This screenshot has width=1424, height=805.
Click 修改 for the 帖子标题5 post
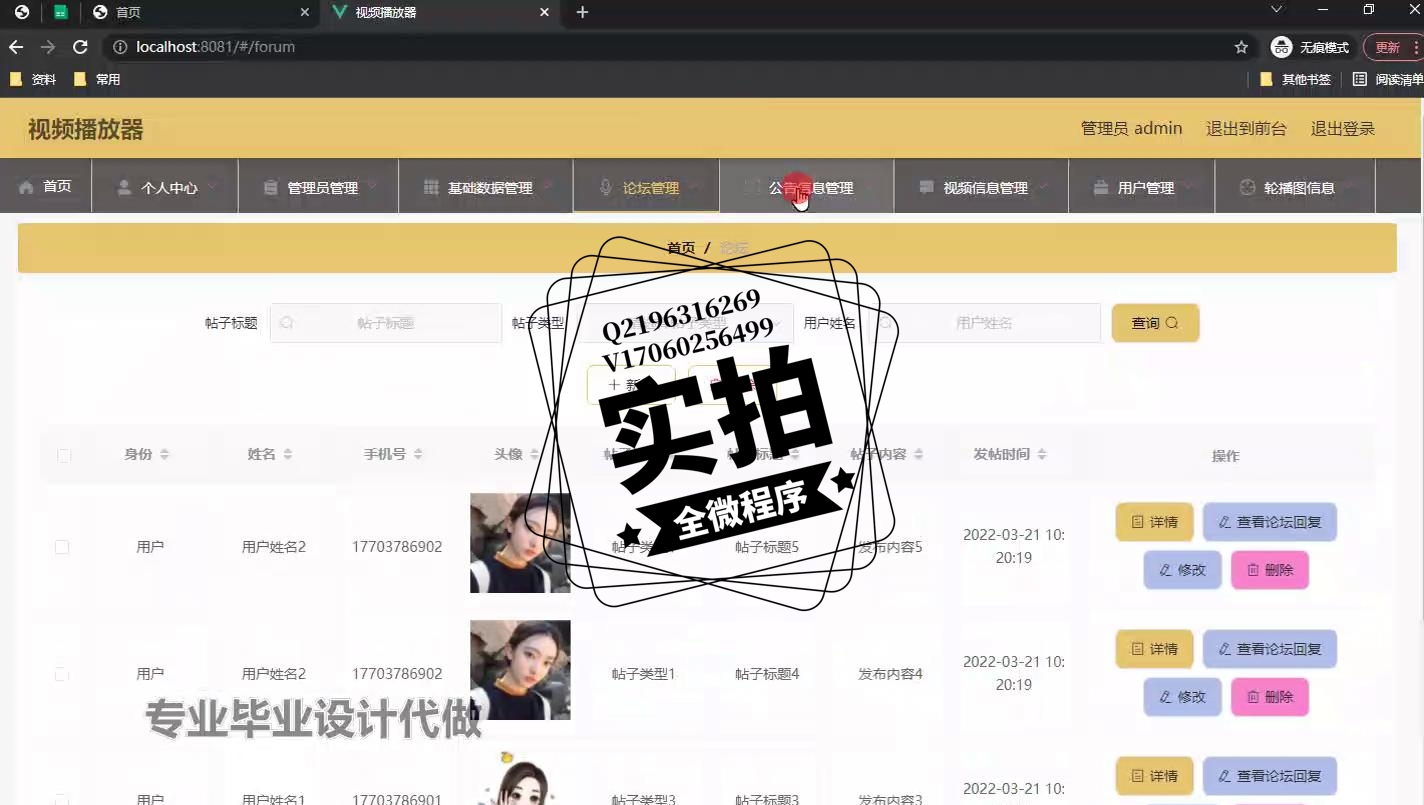pos(1182,570)
